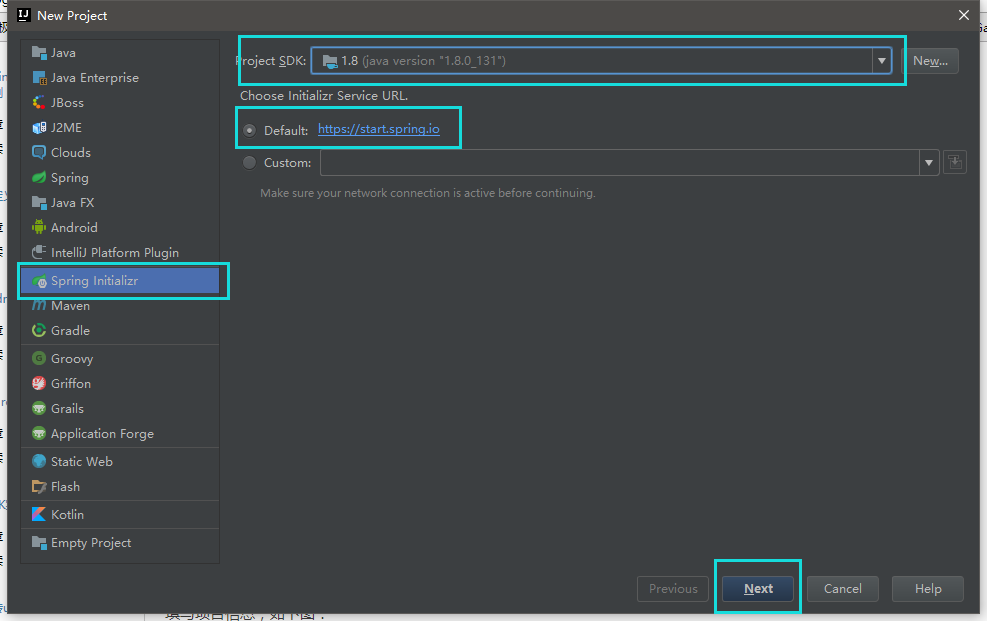Select Application Forge label in project list
The height and width of the screenshot is (621, 987).
coord(102,434)
